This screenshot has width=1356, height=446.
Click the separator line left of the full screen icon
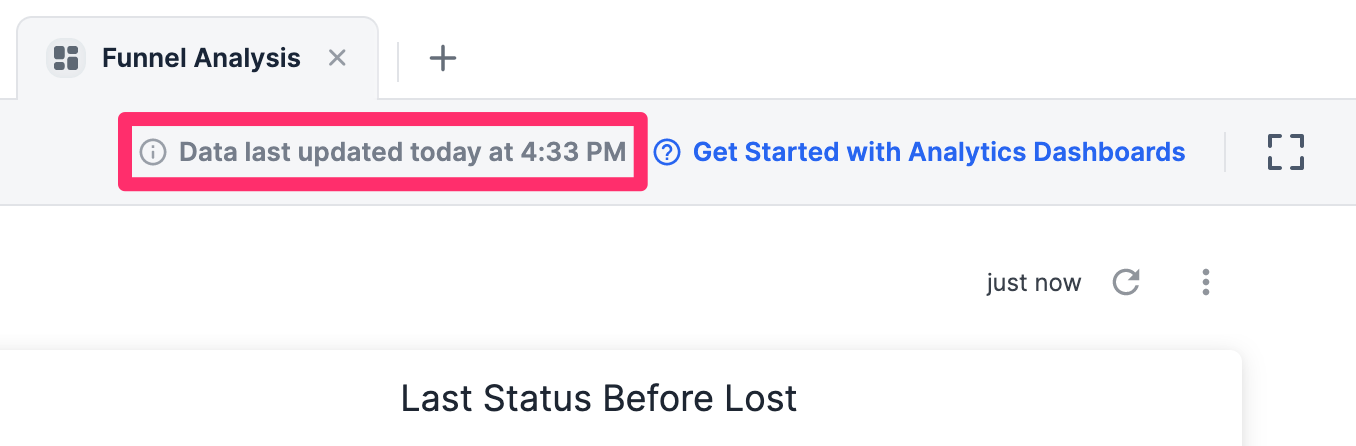1226,153
